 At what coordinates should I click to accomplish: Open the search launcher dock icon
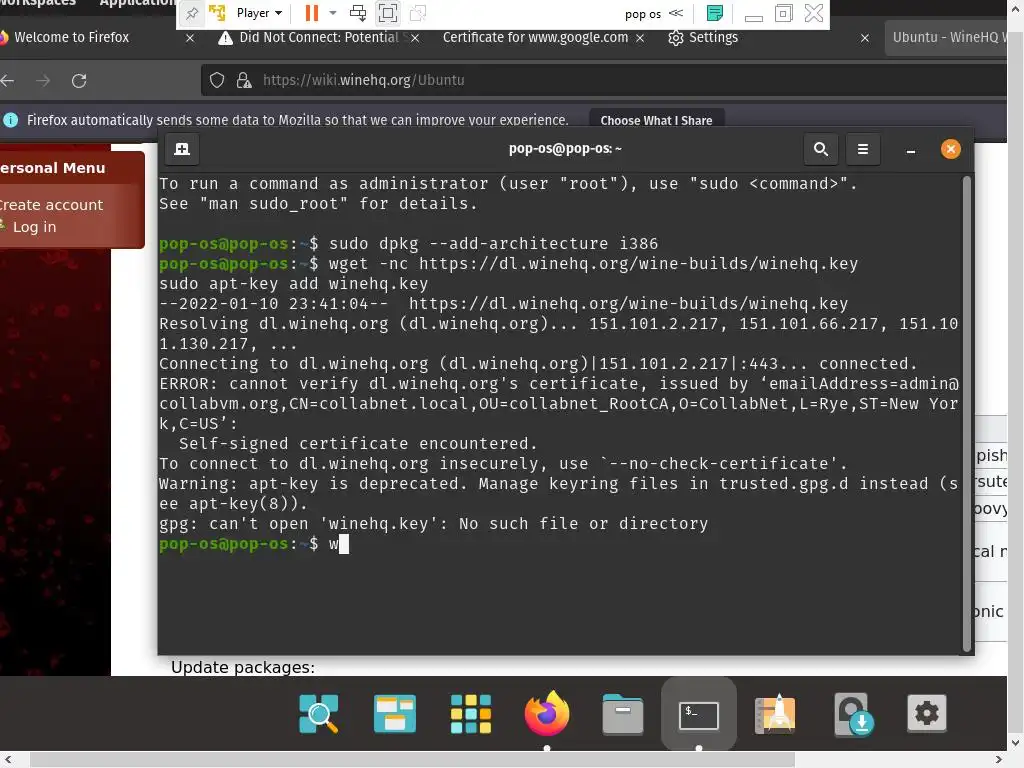click(319, 714)
